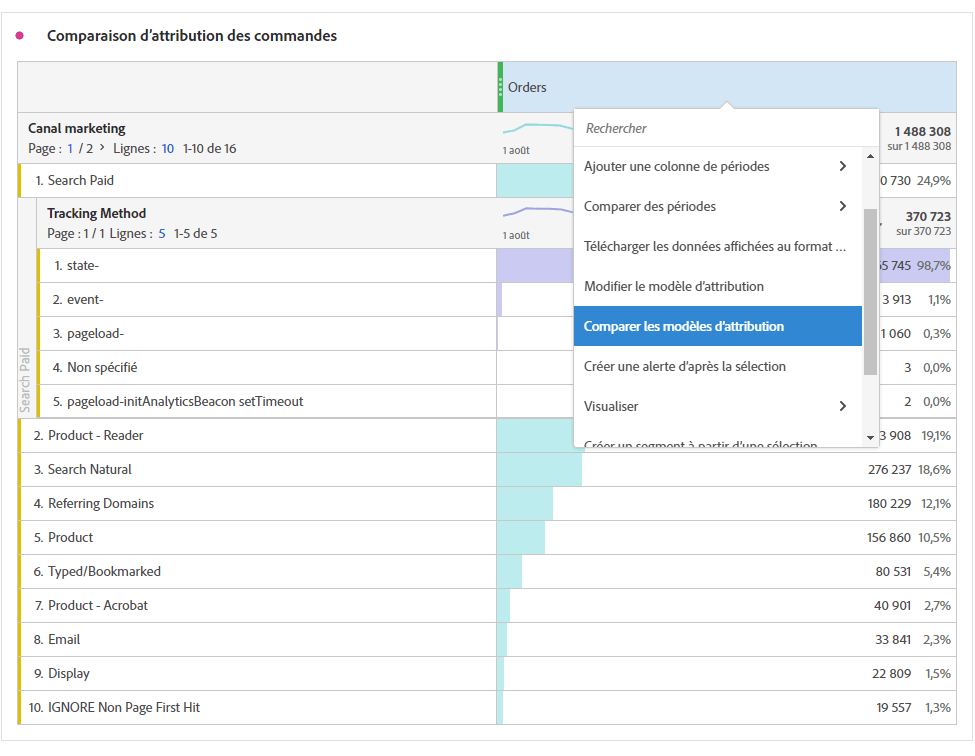This screenshot has height=756, width=975.
Task: Choose "Modifier le modèle d'attribution"
Action: tap(674, 286)
